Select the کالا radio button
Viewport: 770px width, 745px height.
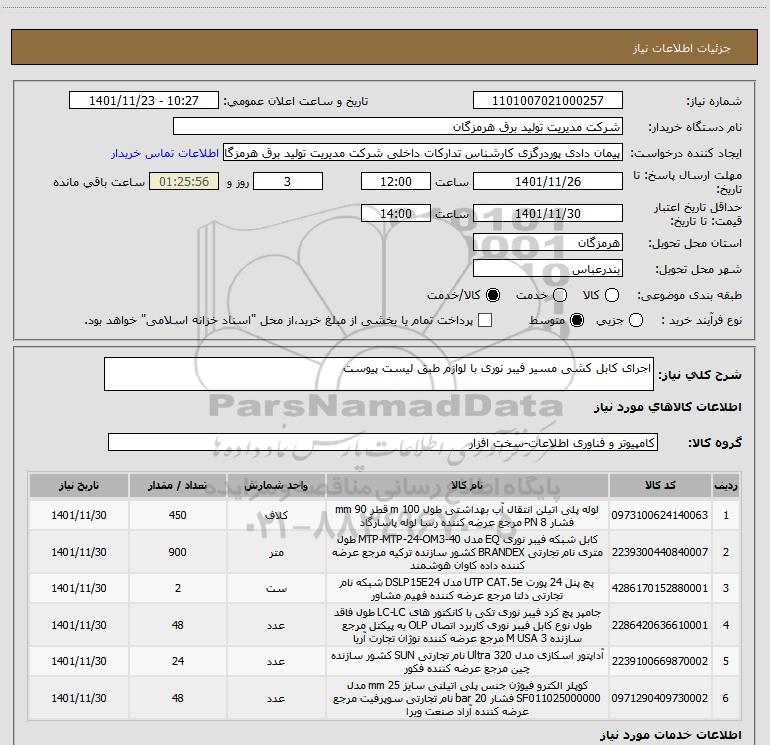[612, 295]
